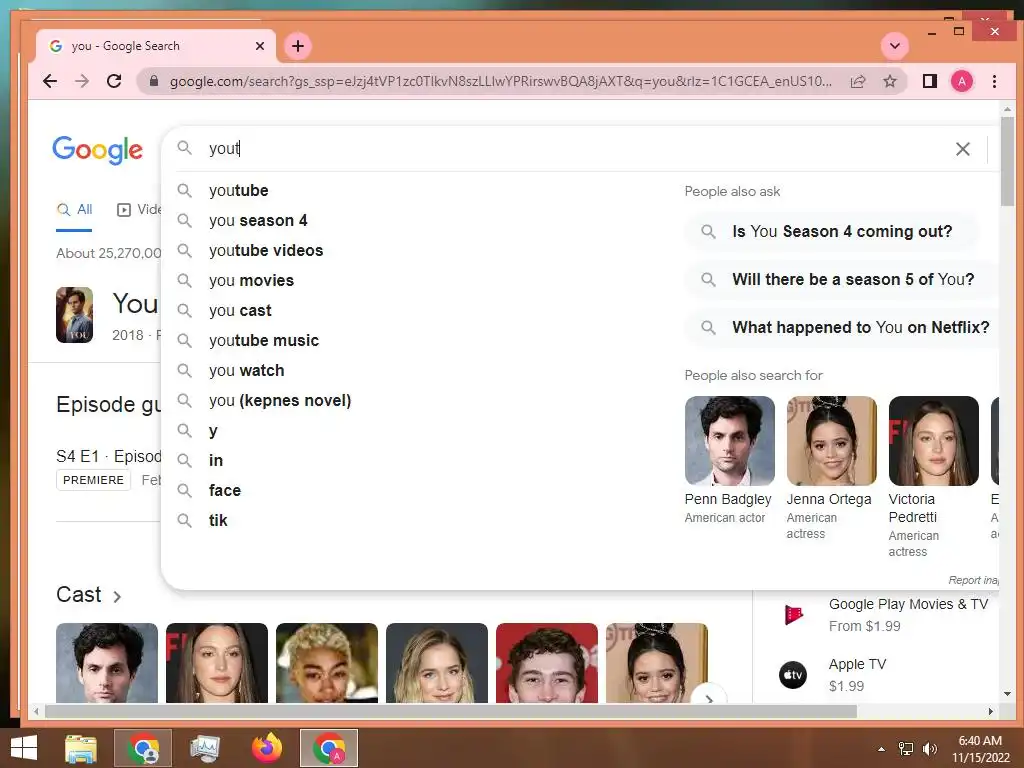The height and width of the screenshot is (768, 1024).
Task: Click the blonde curly-hair cast photo
Action: pyautogui.click(x=327, y=663)
